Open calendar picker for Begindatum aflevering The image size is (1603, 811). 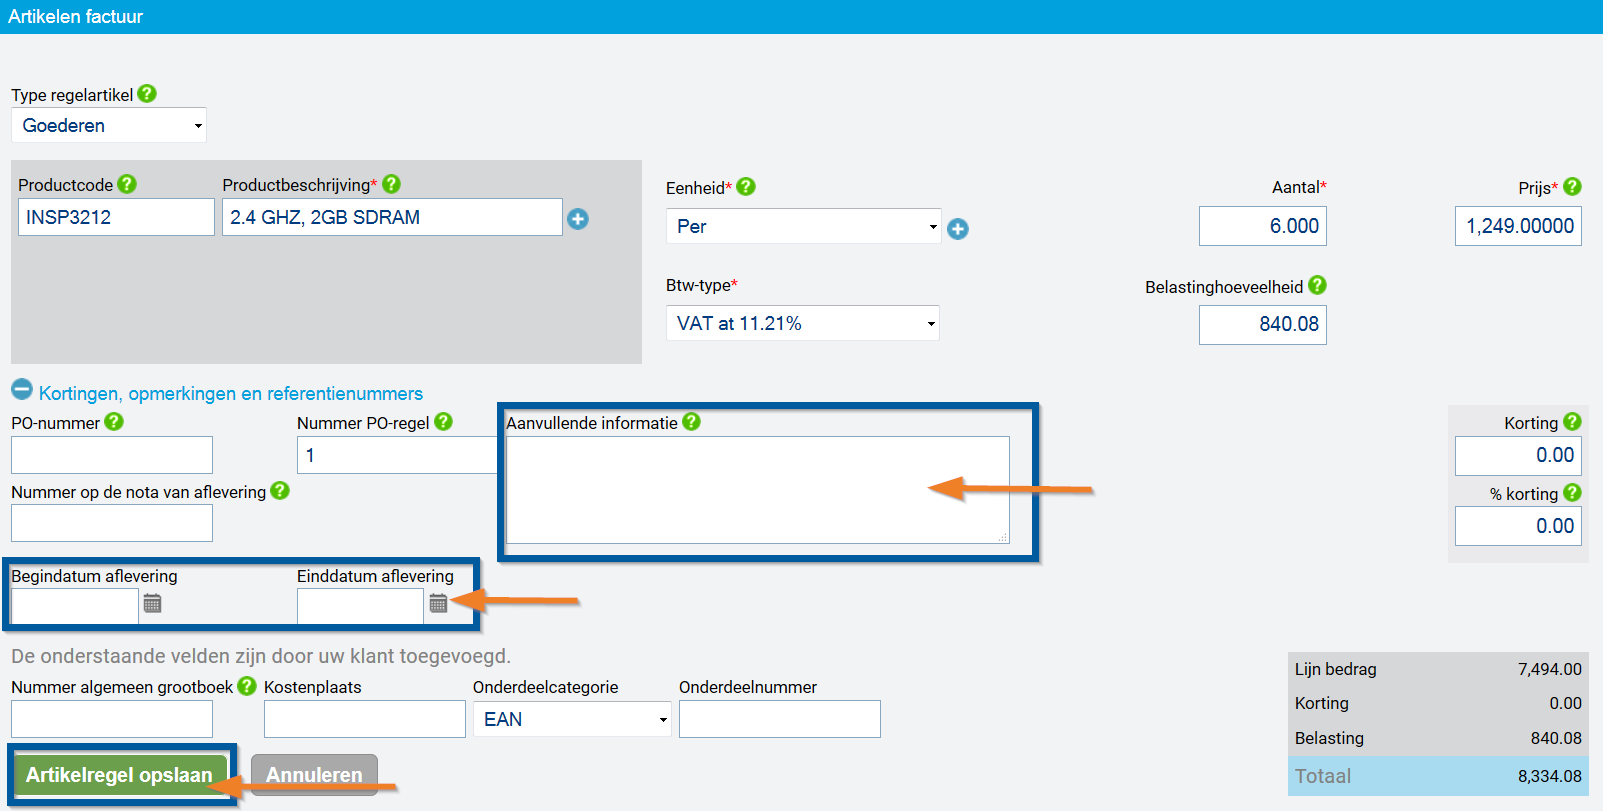[152, 603]
